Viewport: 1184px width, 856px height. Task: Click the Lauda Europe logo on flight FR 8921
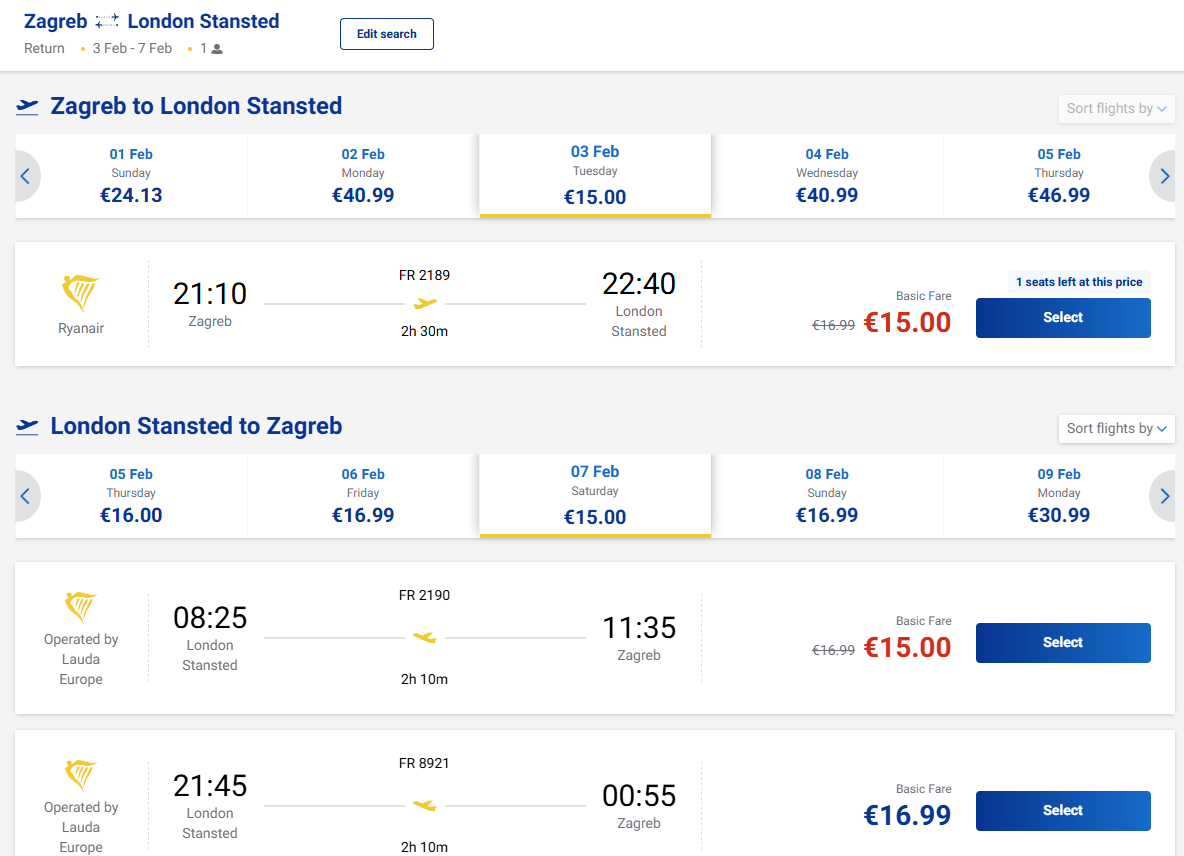(x=81, y=775)
